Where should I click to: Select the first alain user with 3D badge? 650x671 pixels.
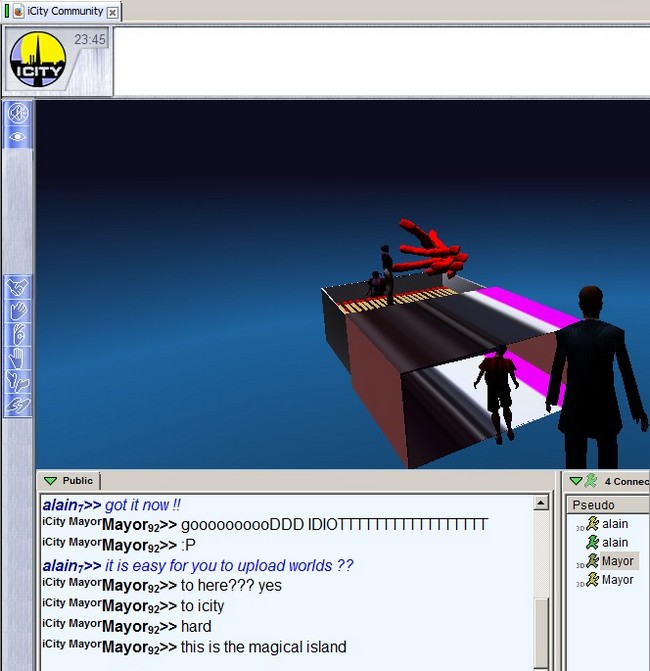pos(615,524)
